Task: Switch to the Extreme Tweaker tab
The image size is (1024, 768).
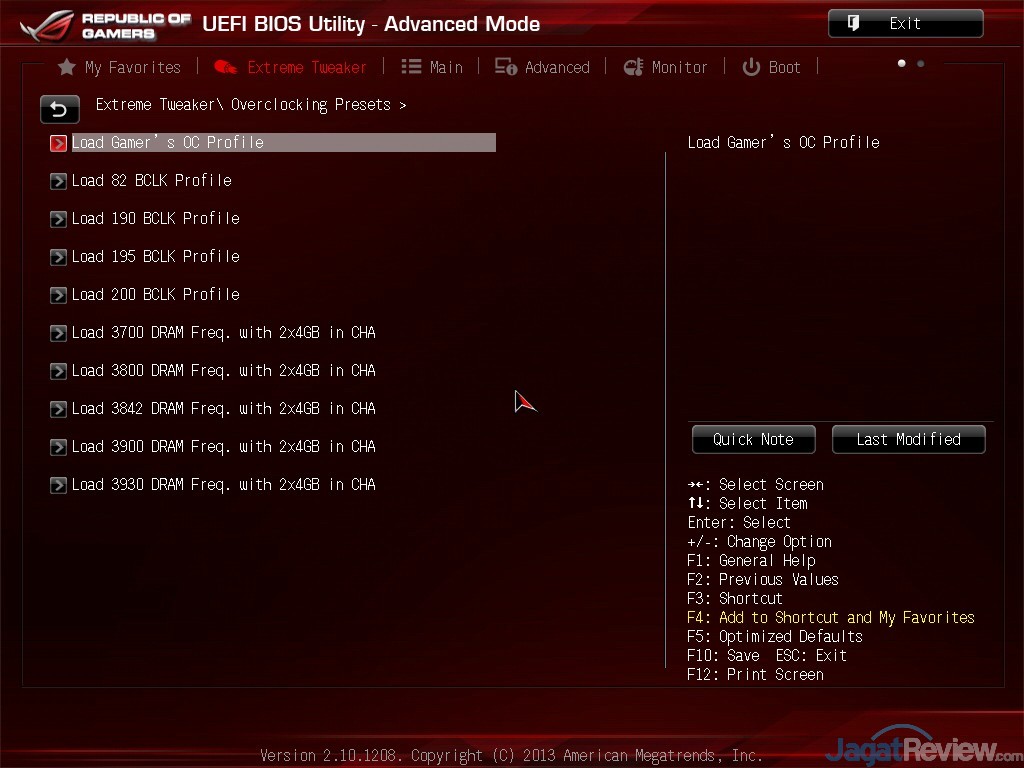Action: (291, 67)
